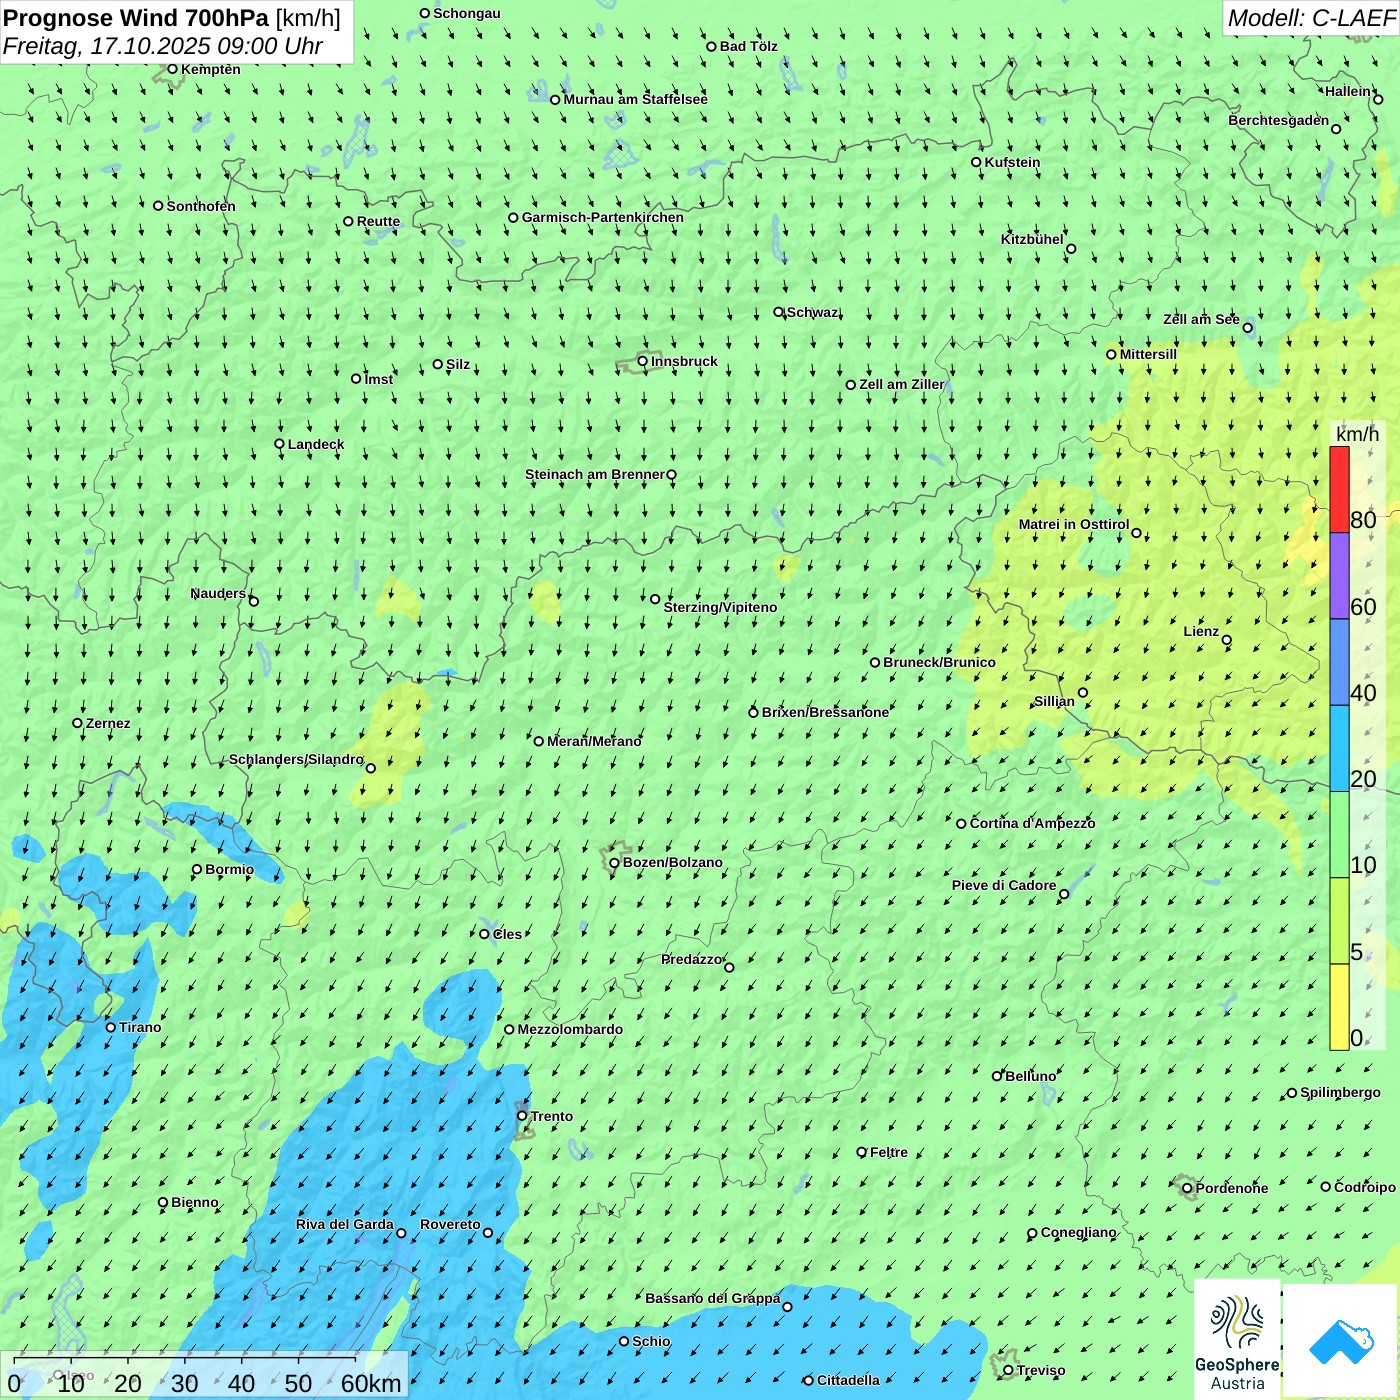Select the Sterzing/Vipiteno label
This screenshot has height=1400, width=1400.
pos(720,607)
